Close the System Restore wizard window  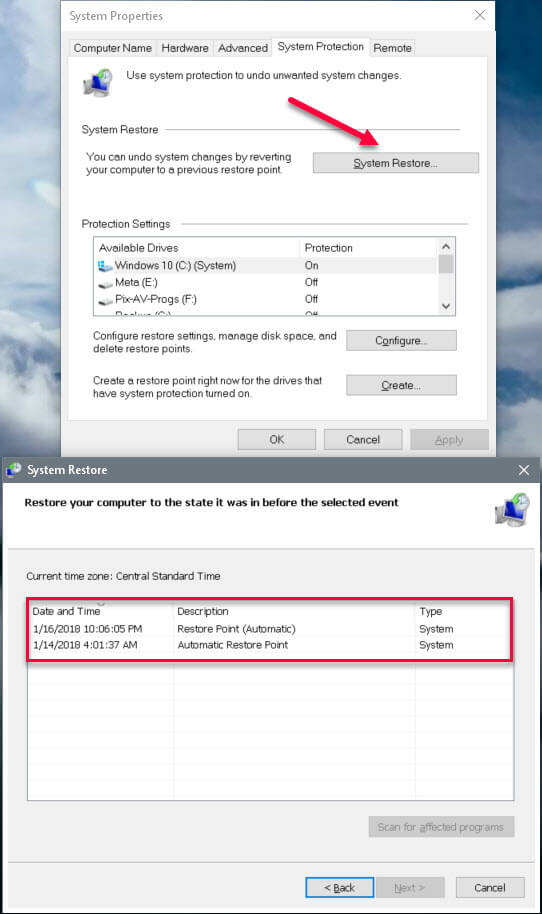pos(524,470)
